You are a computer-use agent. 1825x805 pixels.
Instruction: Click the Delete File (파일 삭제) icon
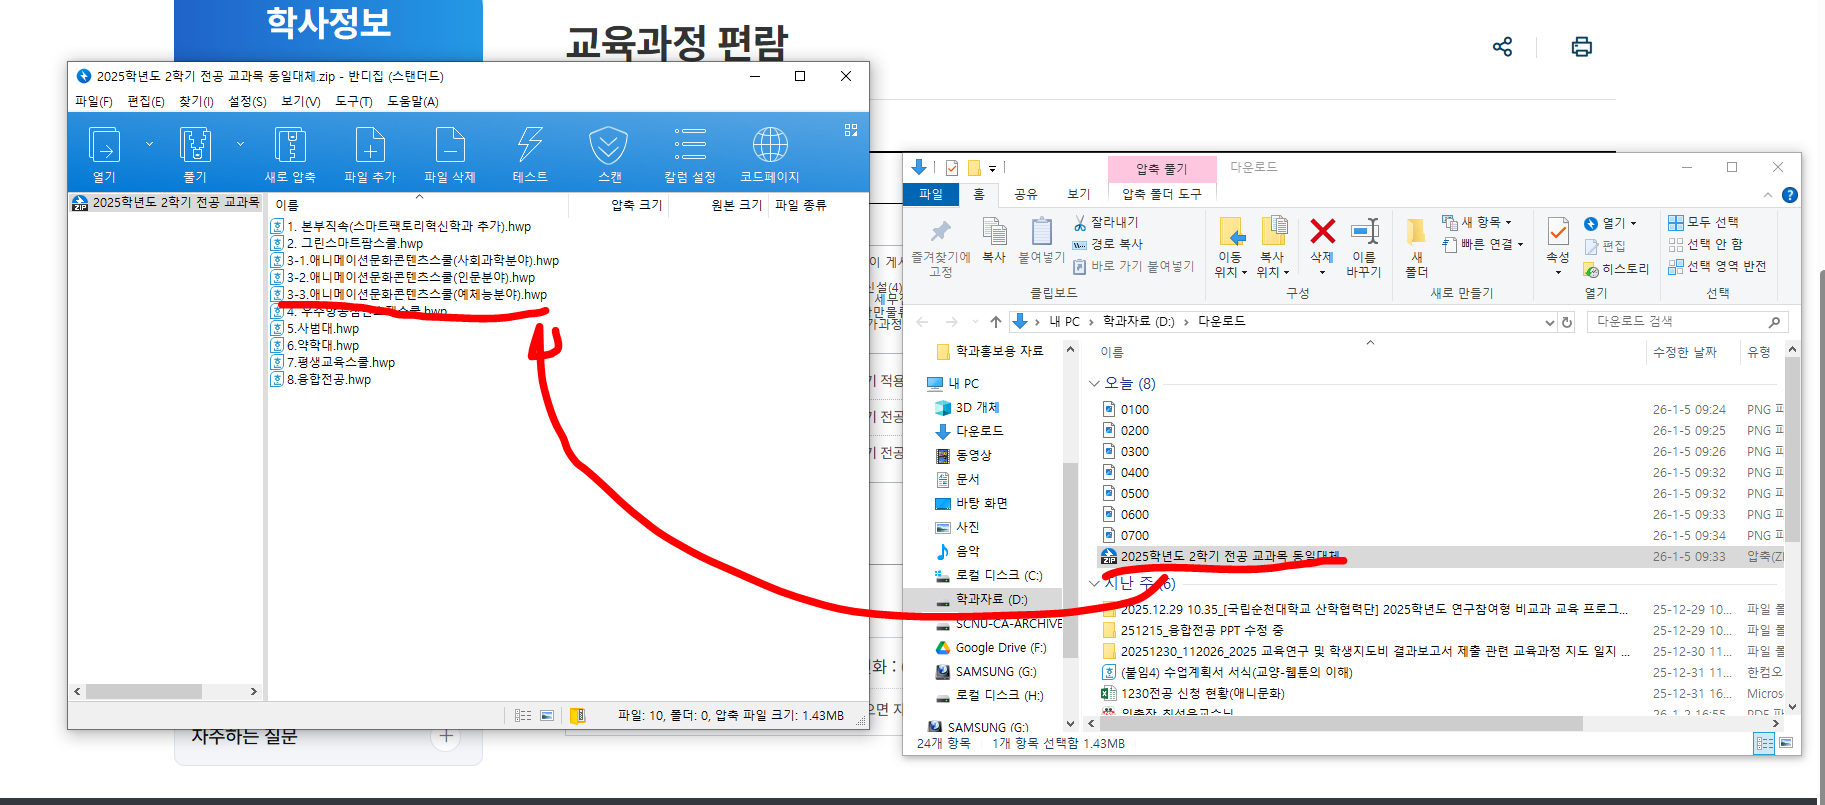[450, 146]
